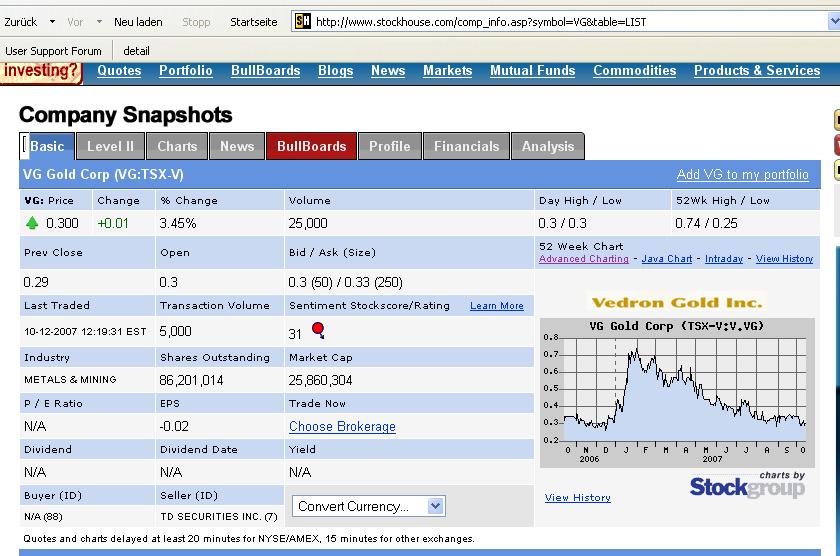The width and height of the screenshot is (840, 556).
Task: Click the Startseite home button
Action: 254,22
